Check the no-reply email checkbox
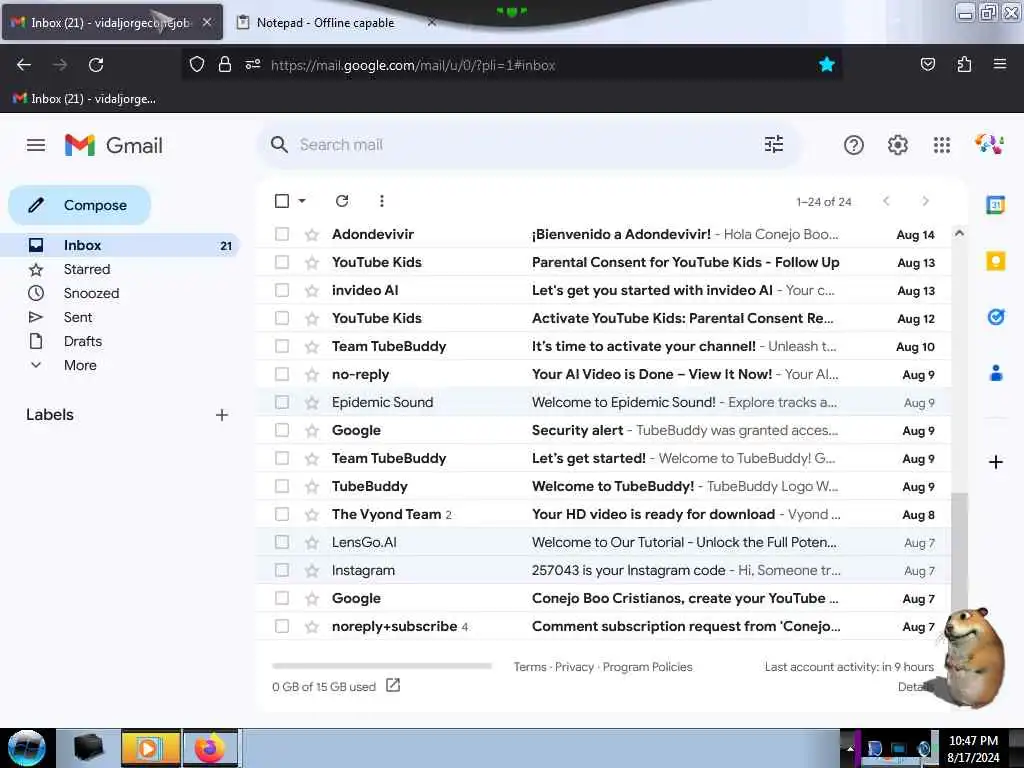Viewport: 1024px width, 768px height. (282, 374)
